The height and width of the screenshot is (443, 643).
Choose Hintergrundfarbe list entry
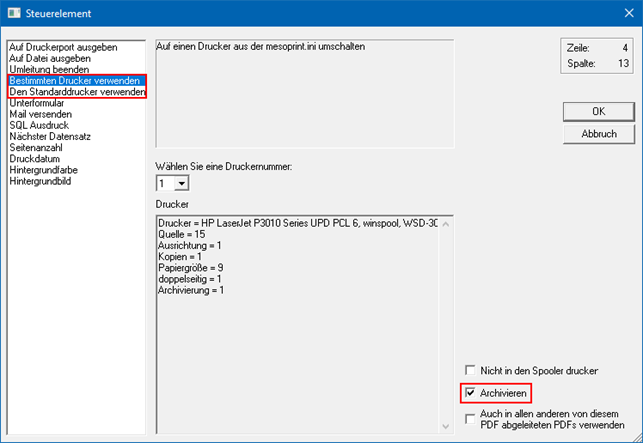tap(44, 169)
